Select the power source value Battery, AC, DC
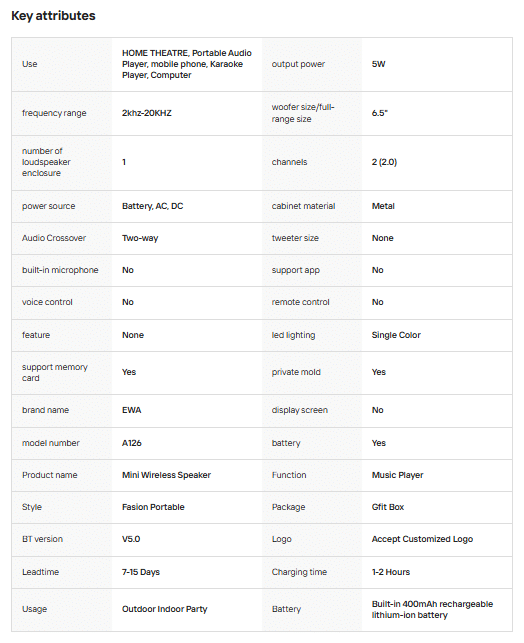524x643 pixels. pos(153,206)
